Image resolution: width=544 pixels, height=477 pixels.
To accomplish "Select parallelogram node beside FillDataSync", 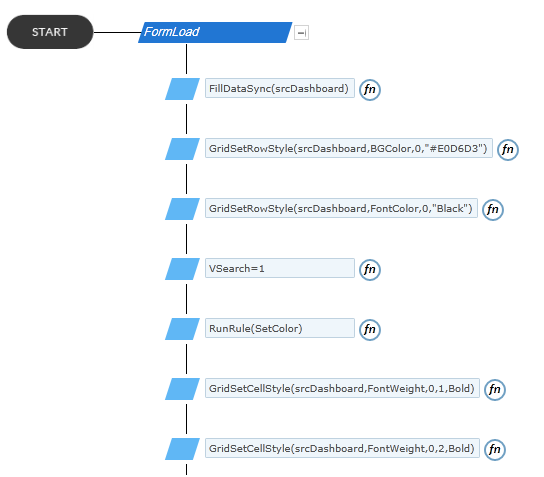I will coord(182,89).
